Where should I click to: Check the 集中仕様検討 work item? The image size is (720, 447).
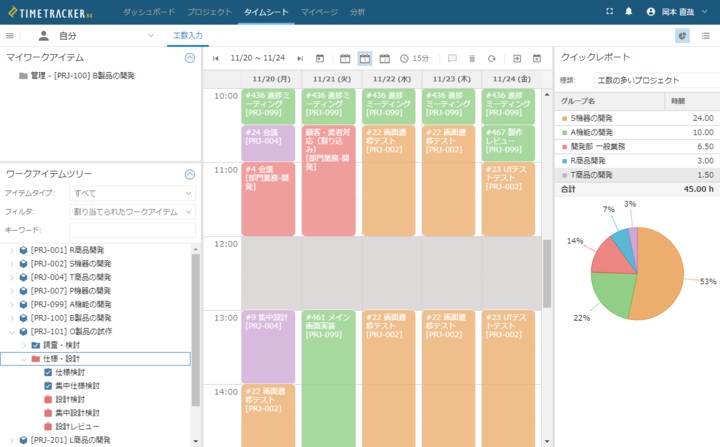[x=48, y=385]
